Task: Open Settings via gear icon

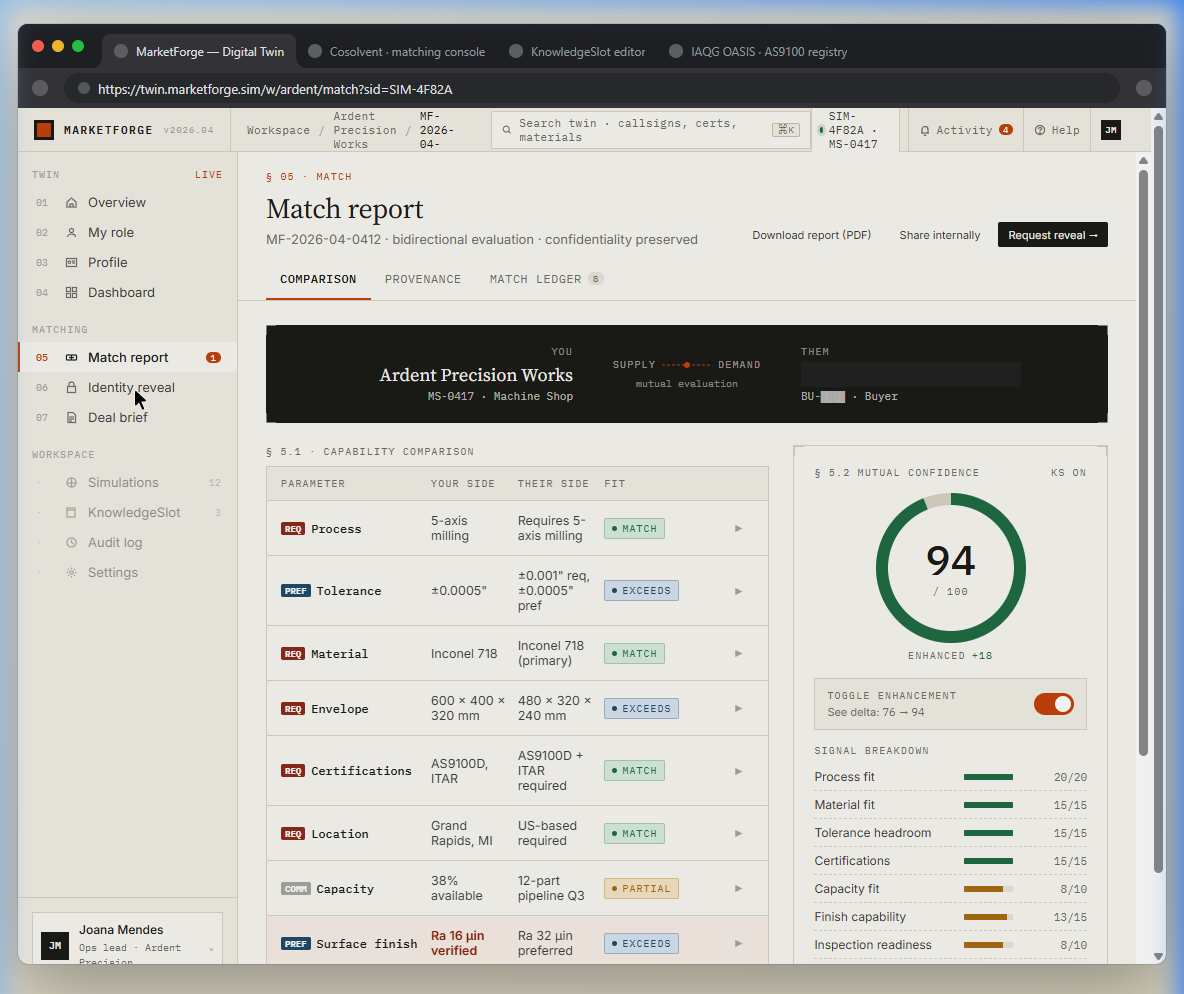Action: point(71,573)
